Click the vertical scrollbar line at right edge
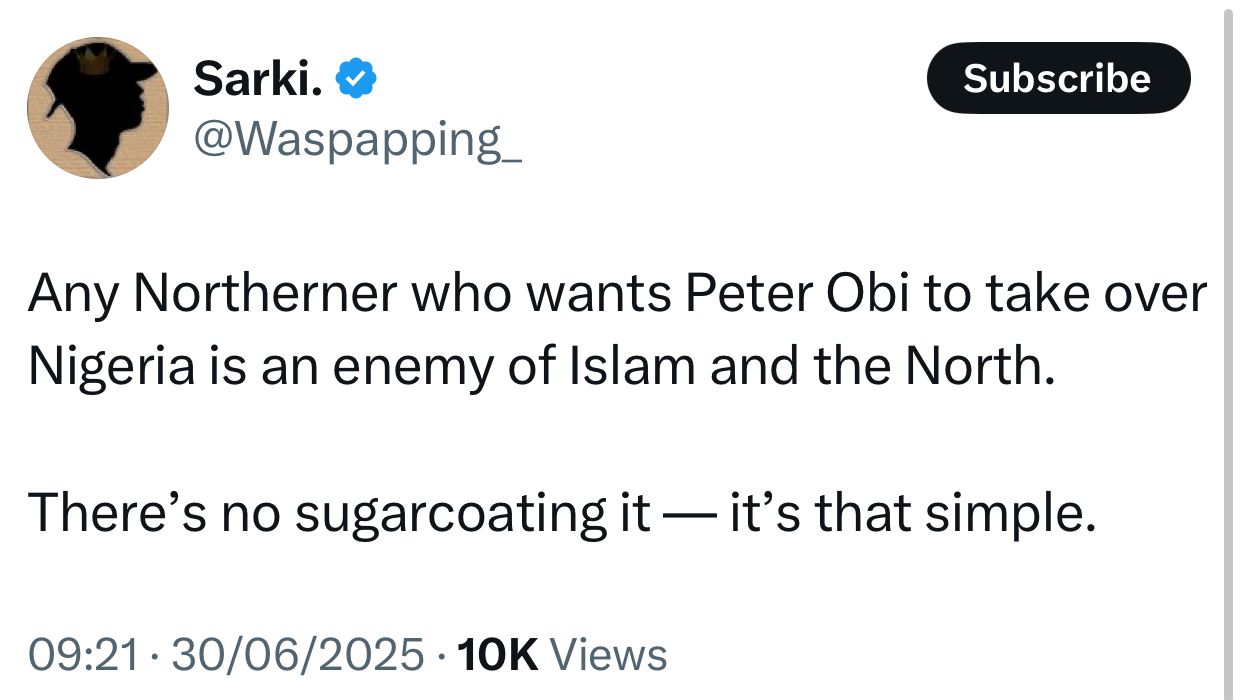The image size is (1242, 700). click(1229, 350)
